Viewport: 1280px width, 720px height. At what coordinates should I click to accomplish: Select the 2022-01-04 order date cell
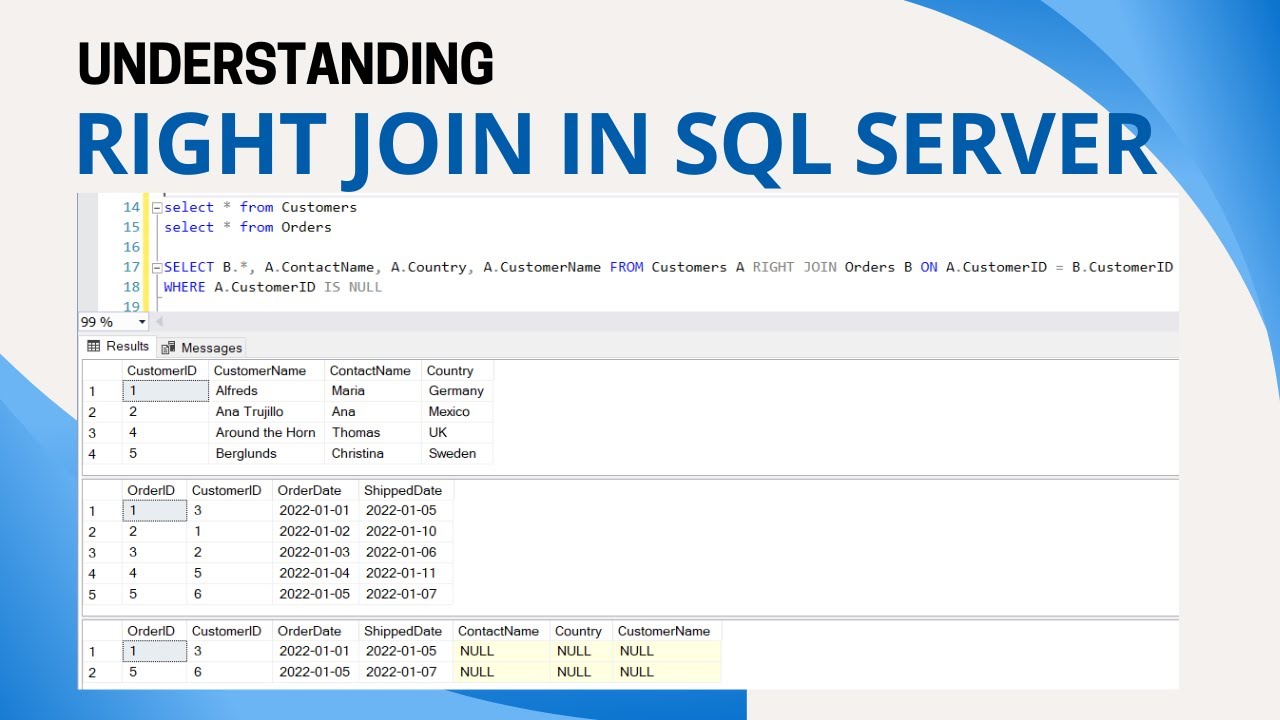(315, 573)
